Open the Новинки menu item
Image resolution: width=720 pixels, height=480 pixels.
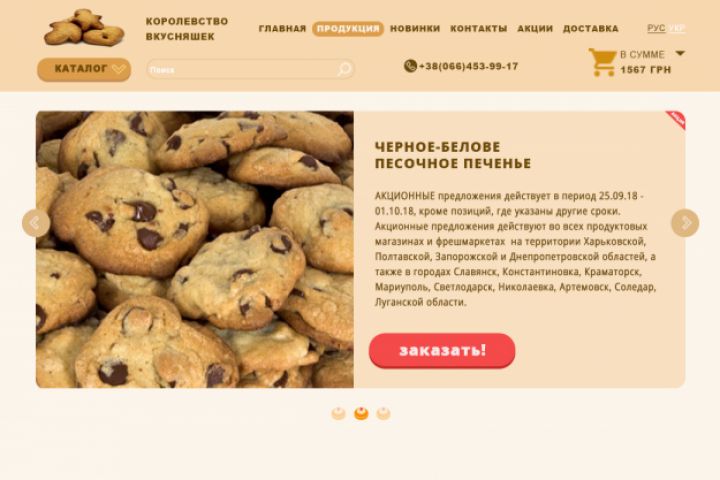(415, 28)
